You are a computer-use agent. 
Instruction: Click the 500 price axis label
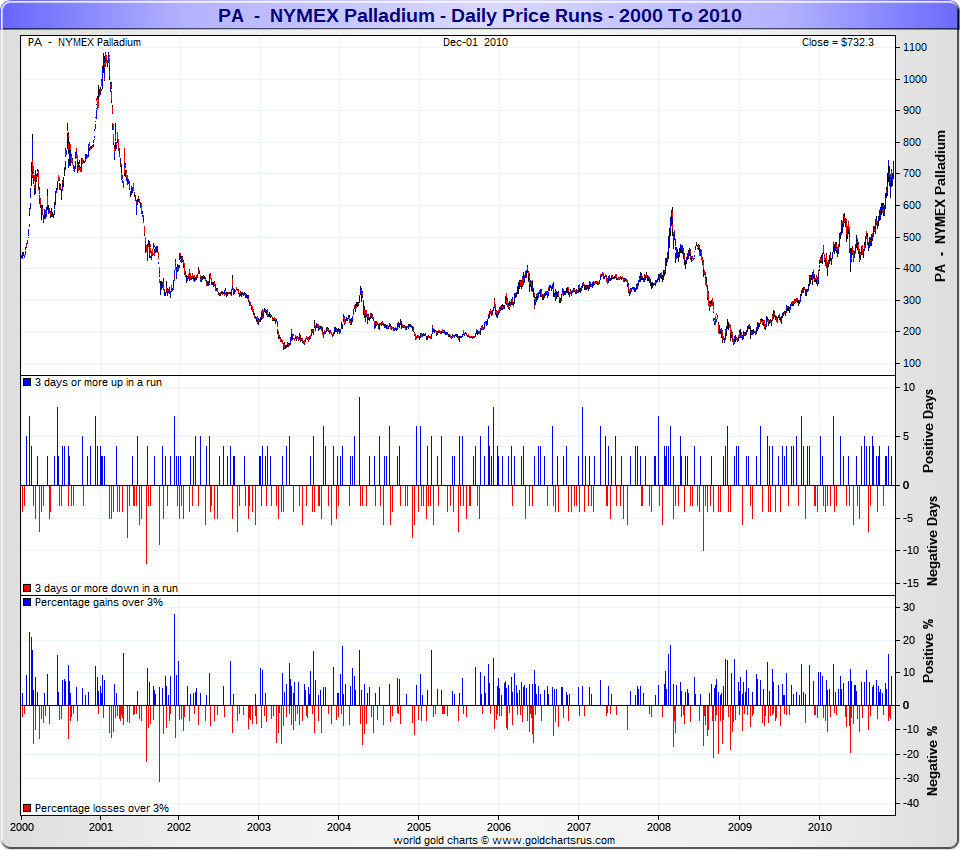pos(912,237)
